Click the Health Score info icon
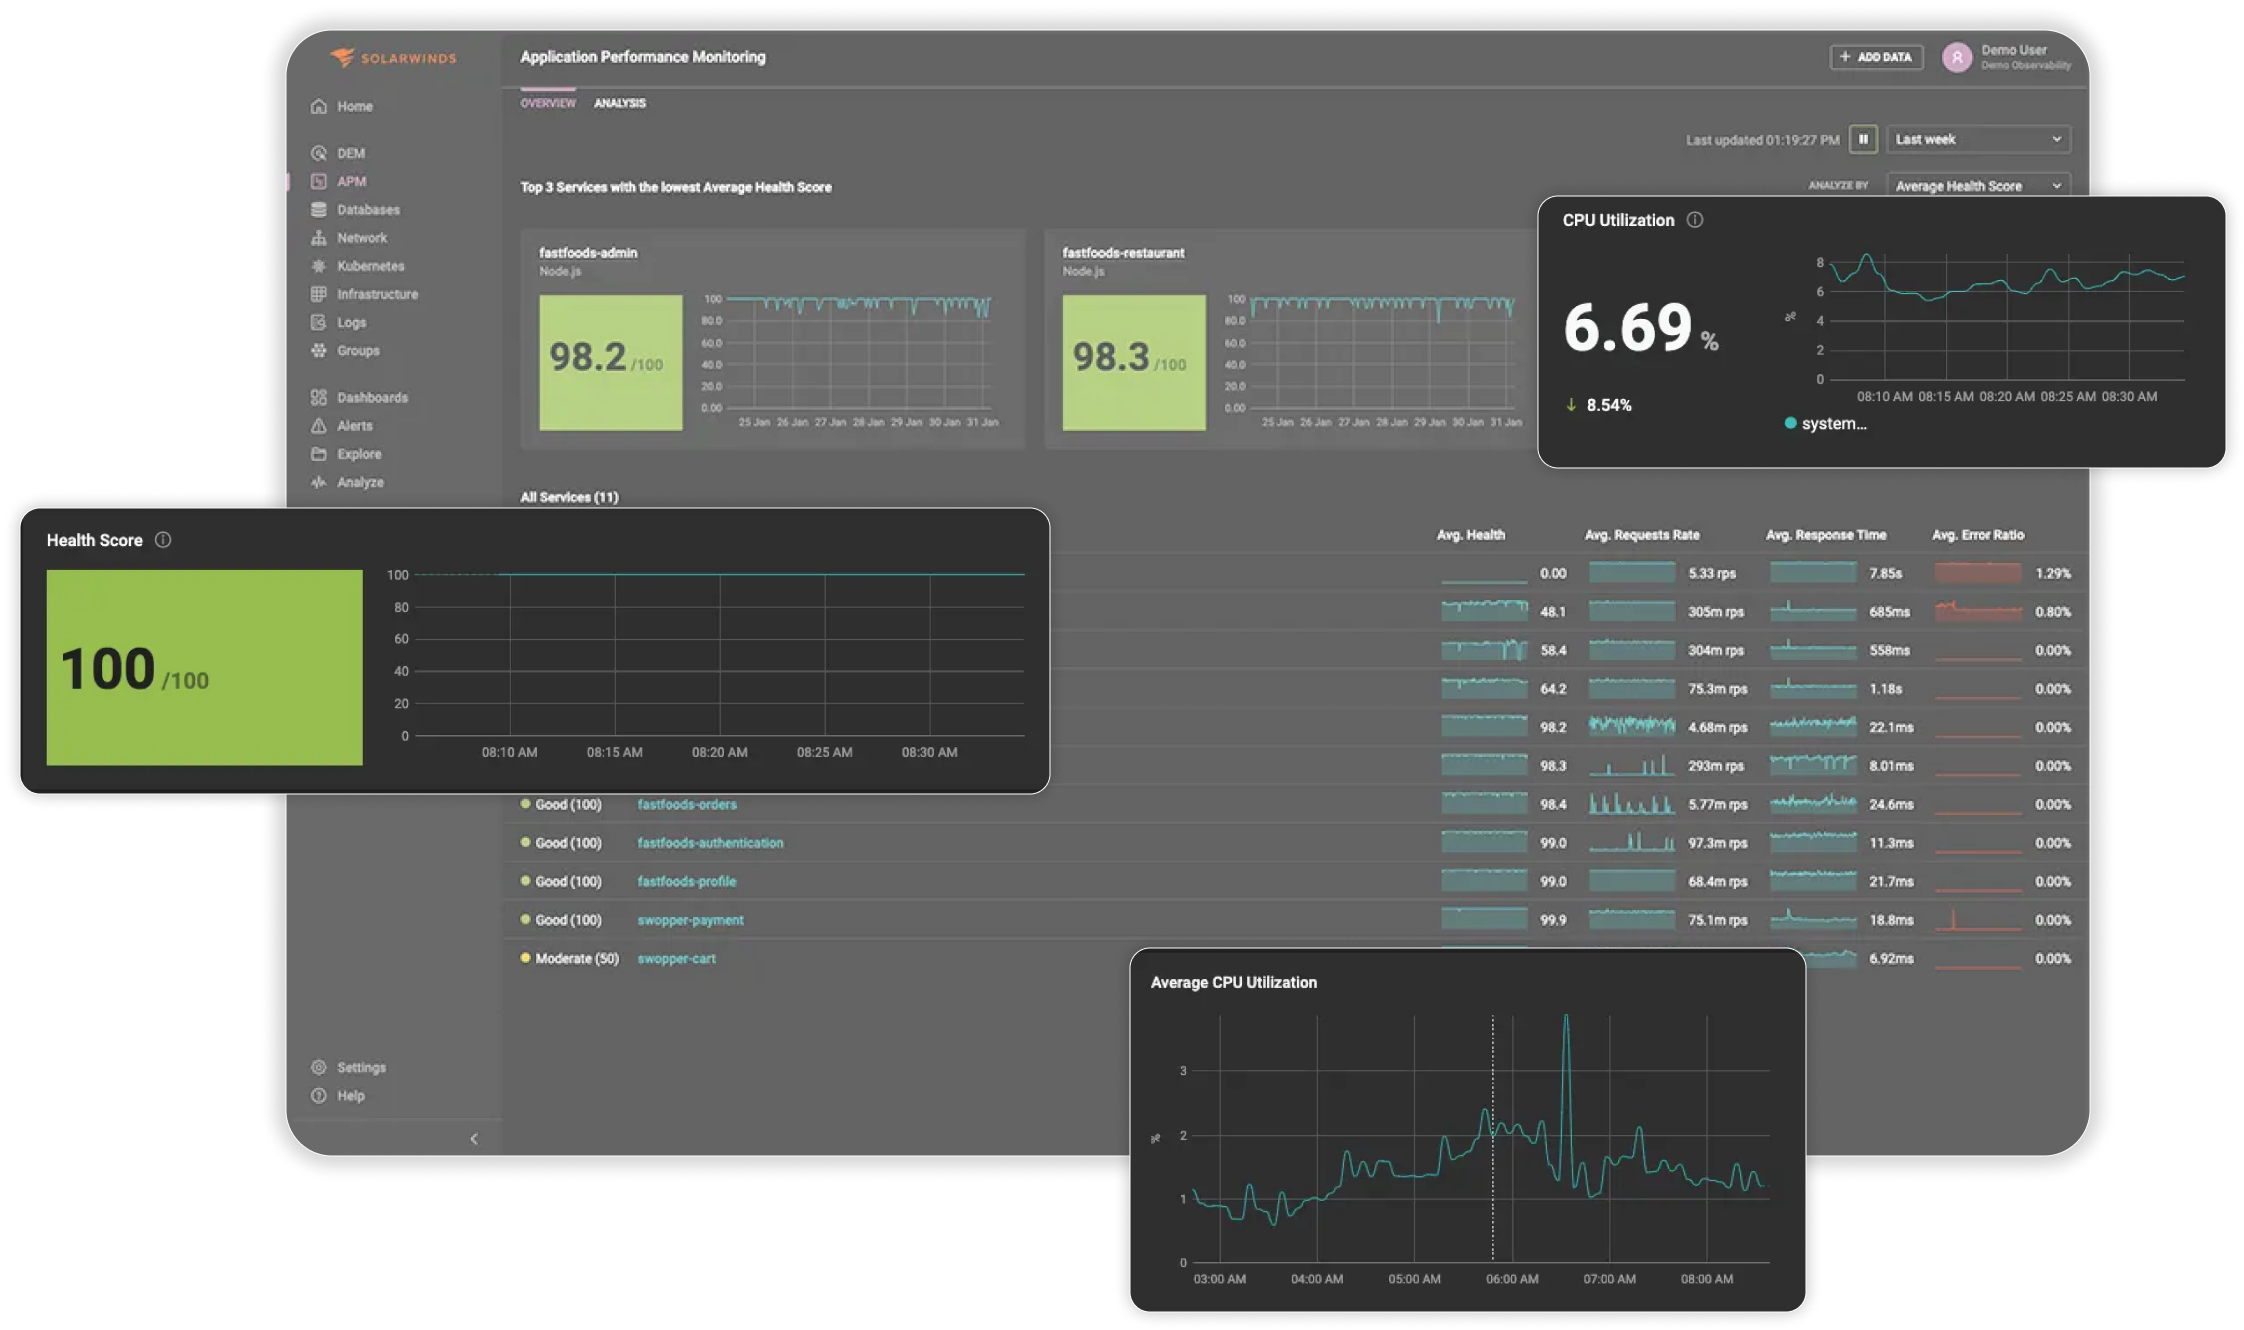 pyautogui.click(x=163, y=540)
